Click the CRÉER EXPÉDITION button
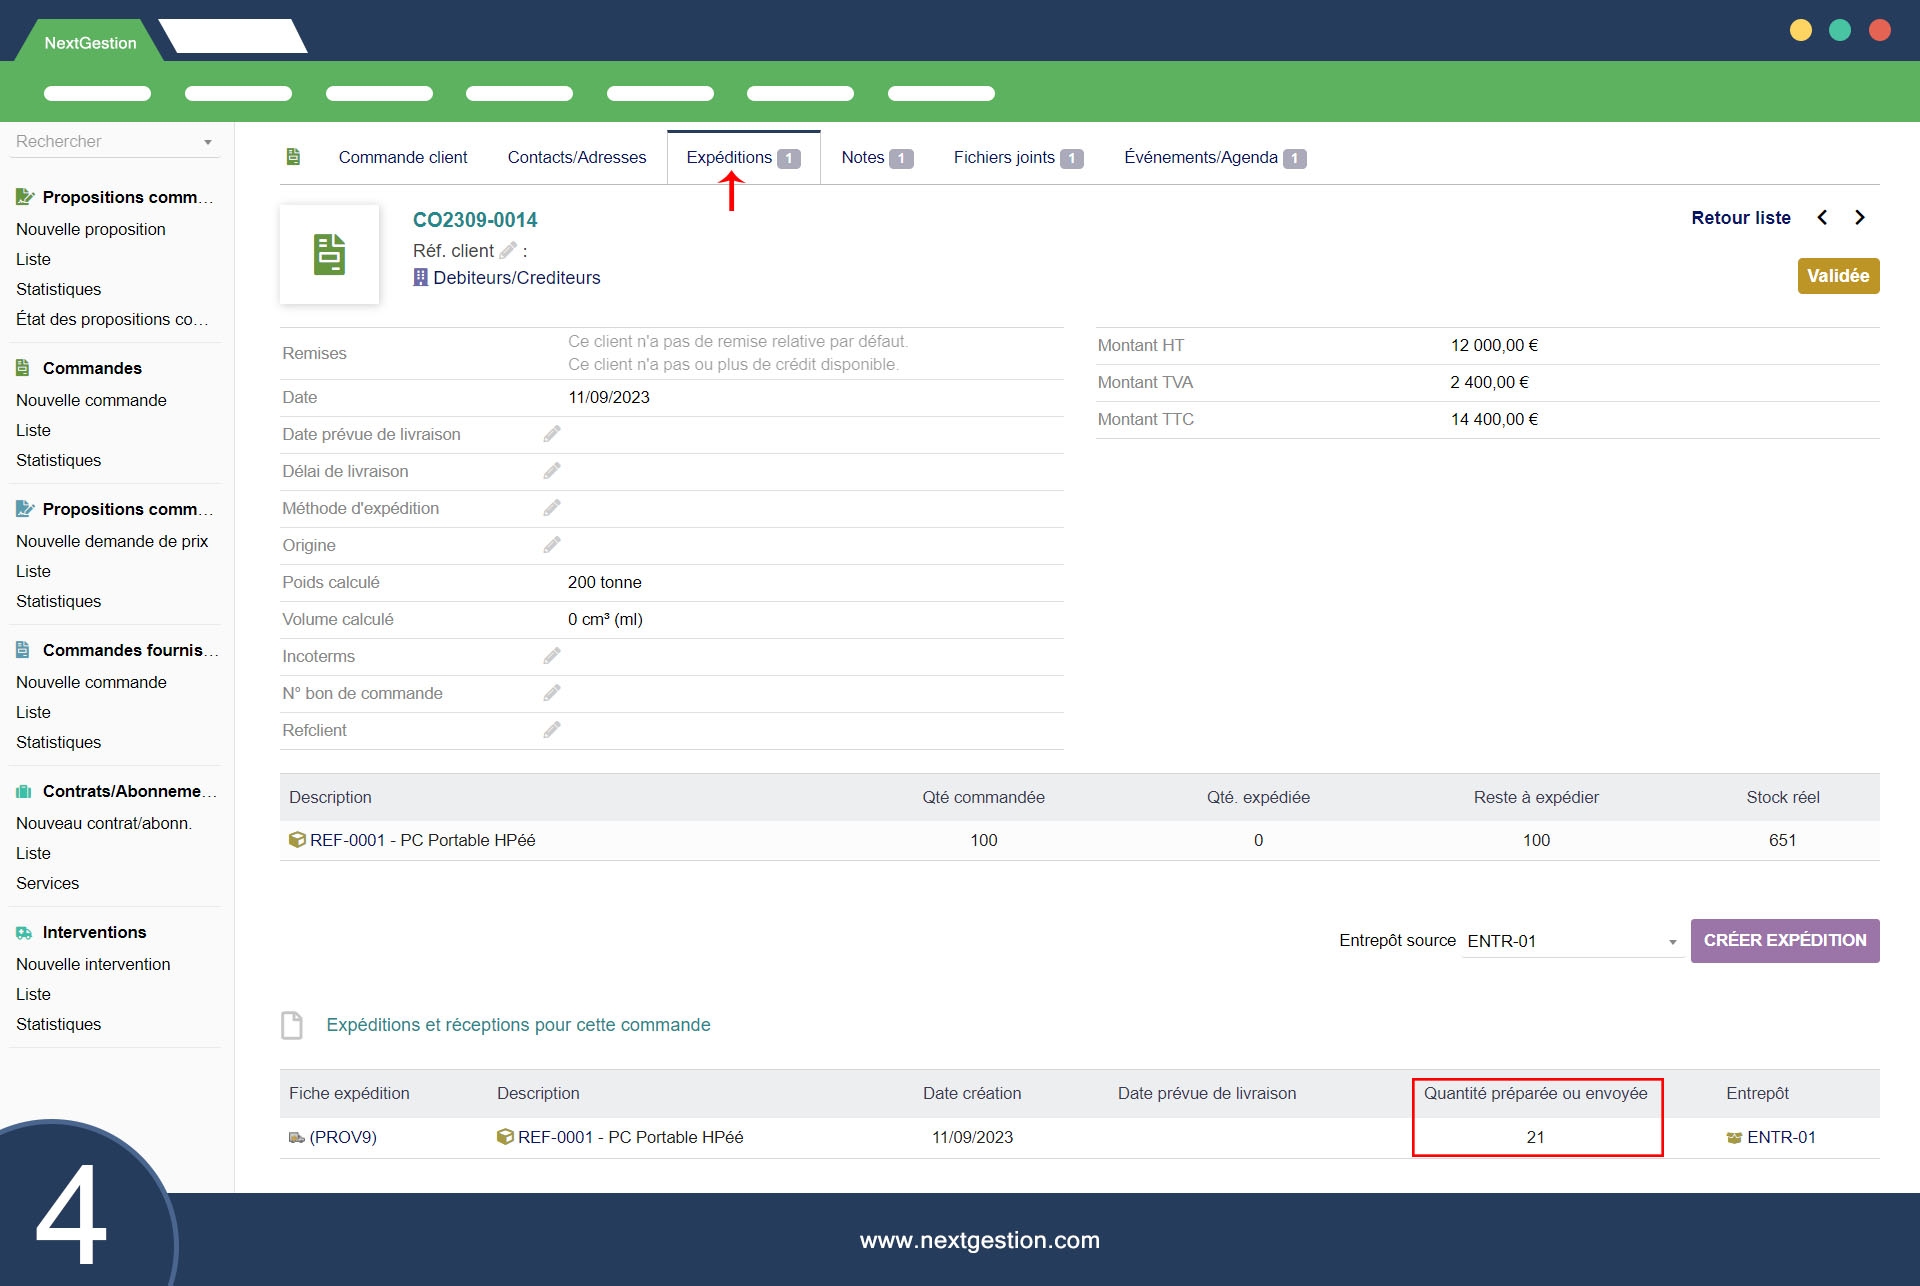The width and height of the screenshot is (1920, 1286). coord(1785,941)
